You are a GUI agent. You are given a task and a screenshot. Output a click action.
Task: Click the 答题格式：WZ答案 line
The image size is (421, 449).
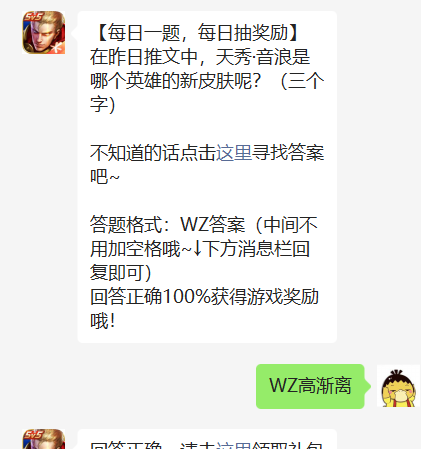pyautogui.click(x=168, y=225)
